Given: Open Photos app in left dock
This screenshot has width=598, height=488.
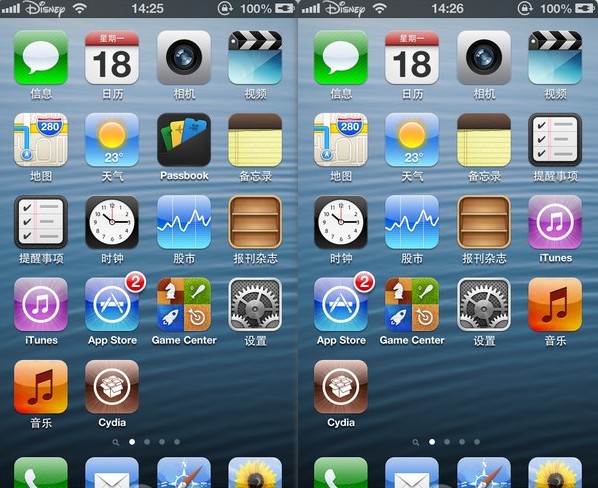Looking at the screenshot, I should tap(255, 472).
